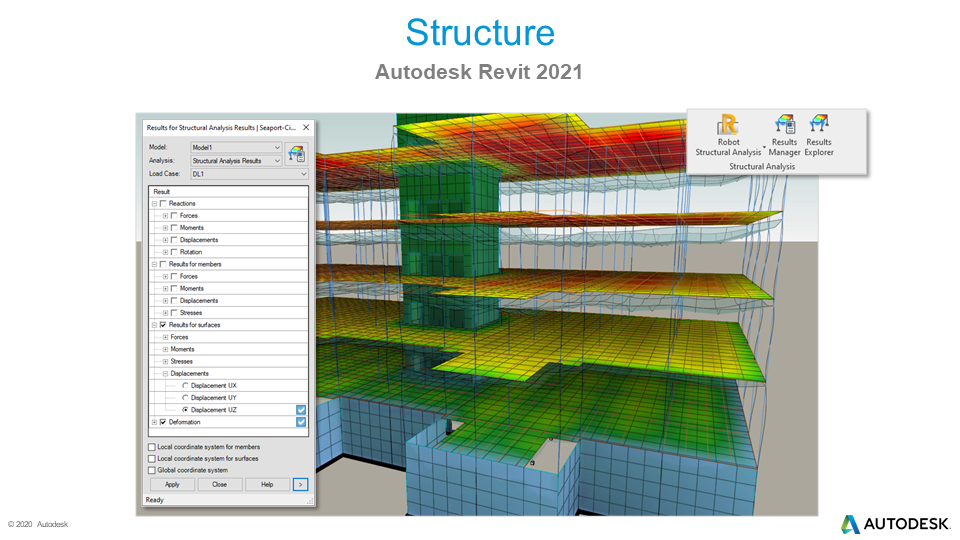Tick Local coordinate system for members
Image resolution: width=960 pixels, height=540 pixels.
pyautogui.click(x=152, y=447)
